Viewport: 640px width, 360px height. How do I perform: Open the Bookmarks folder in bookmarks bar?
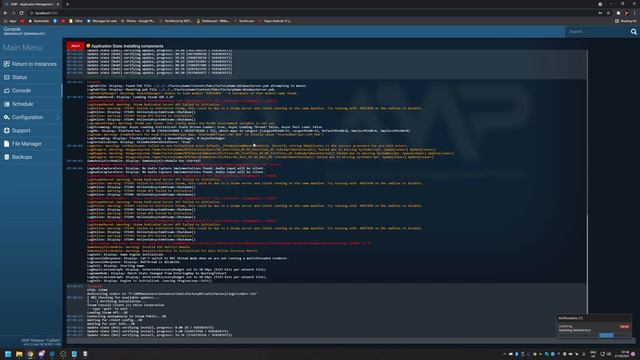pos(39,21)
